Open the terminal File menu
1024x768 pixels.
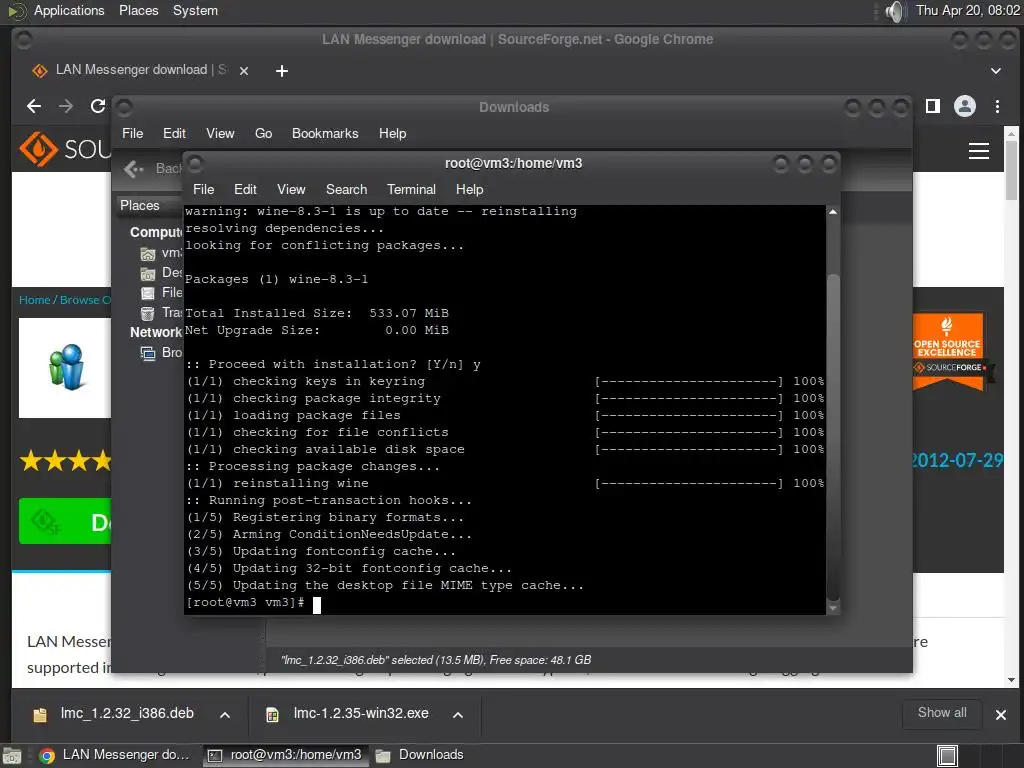coord(203,189)
